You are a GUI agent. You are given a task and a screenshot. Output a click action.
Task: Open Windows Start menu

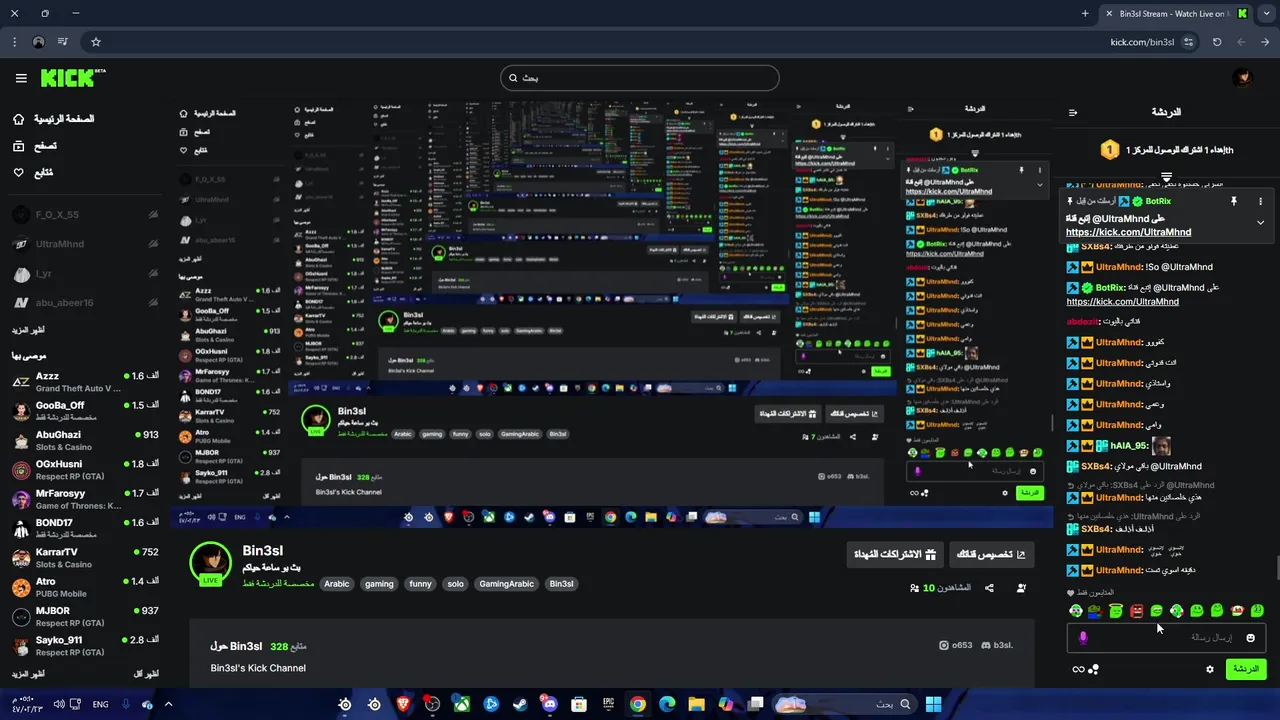point(933,704)
